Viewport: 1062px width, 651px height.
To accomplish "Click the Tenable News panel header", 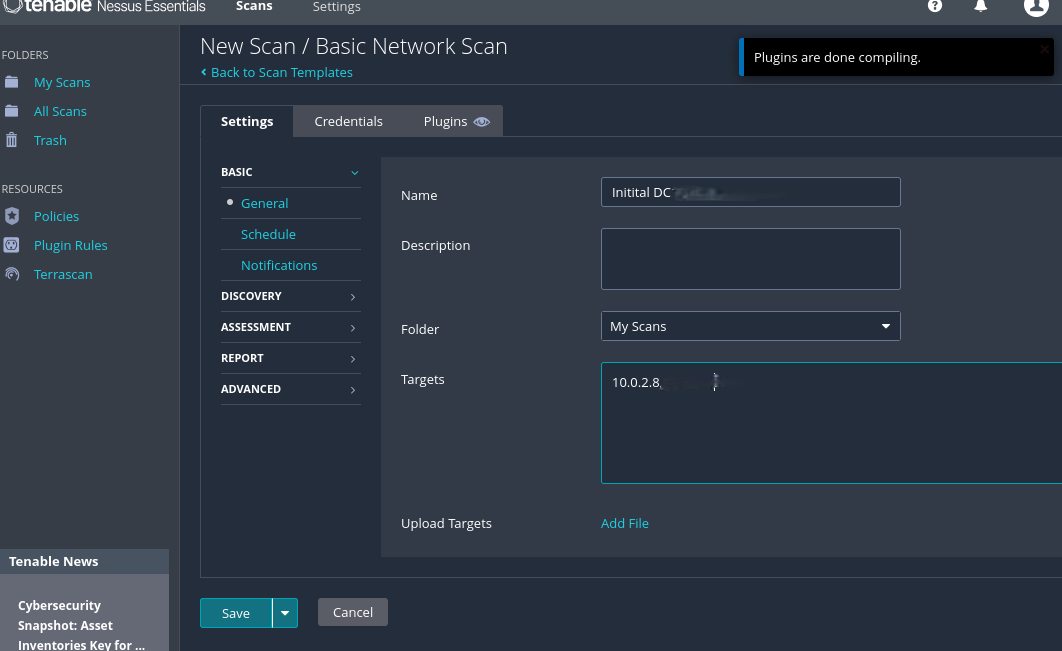I will pyautogui.click(x=84, y=562).
